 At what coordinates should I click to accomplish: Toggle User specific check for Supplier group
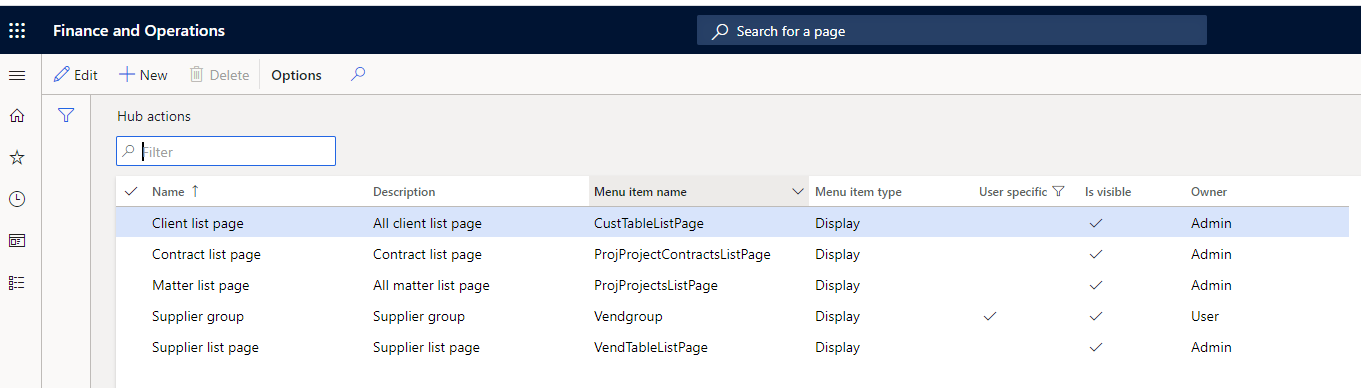(x=990, y=316)
